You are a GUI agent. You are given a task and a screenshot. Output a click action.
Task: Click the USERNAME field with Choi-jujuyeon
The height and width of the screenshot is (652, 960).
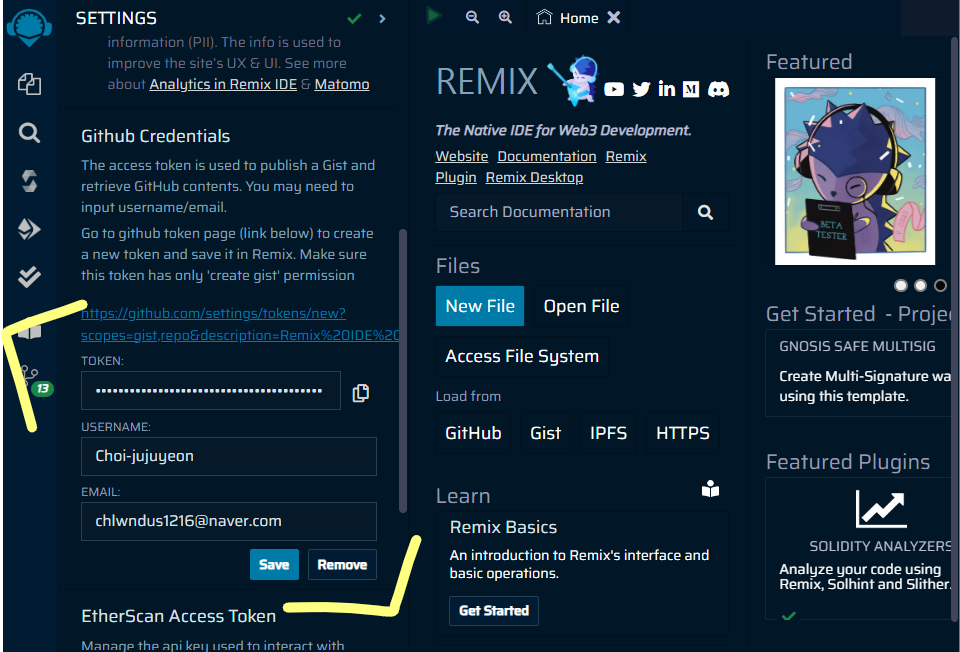[228, 456]
